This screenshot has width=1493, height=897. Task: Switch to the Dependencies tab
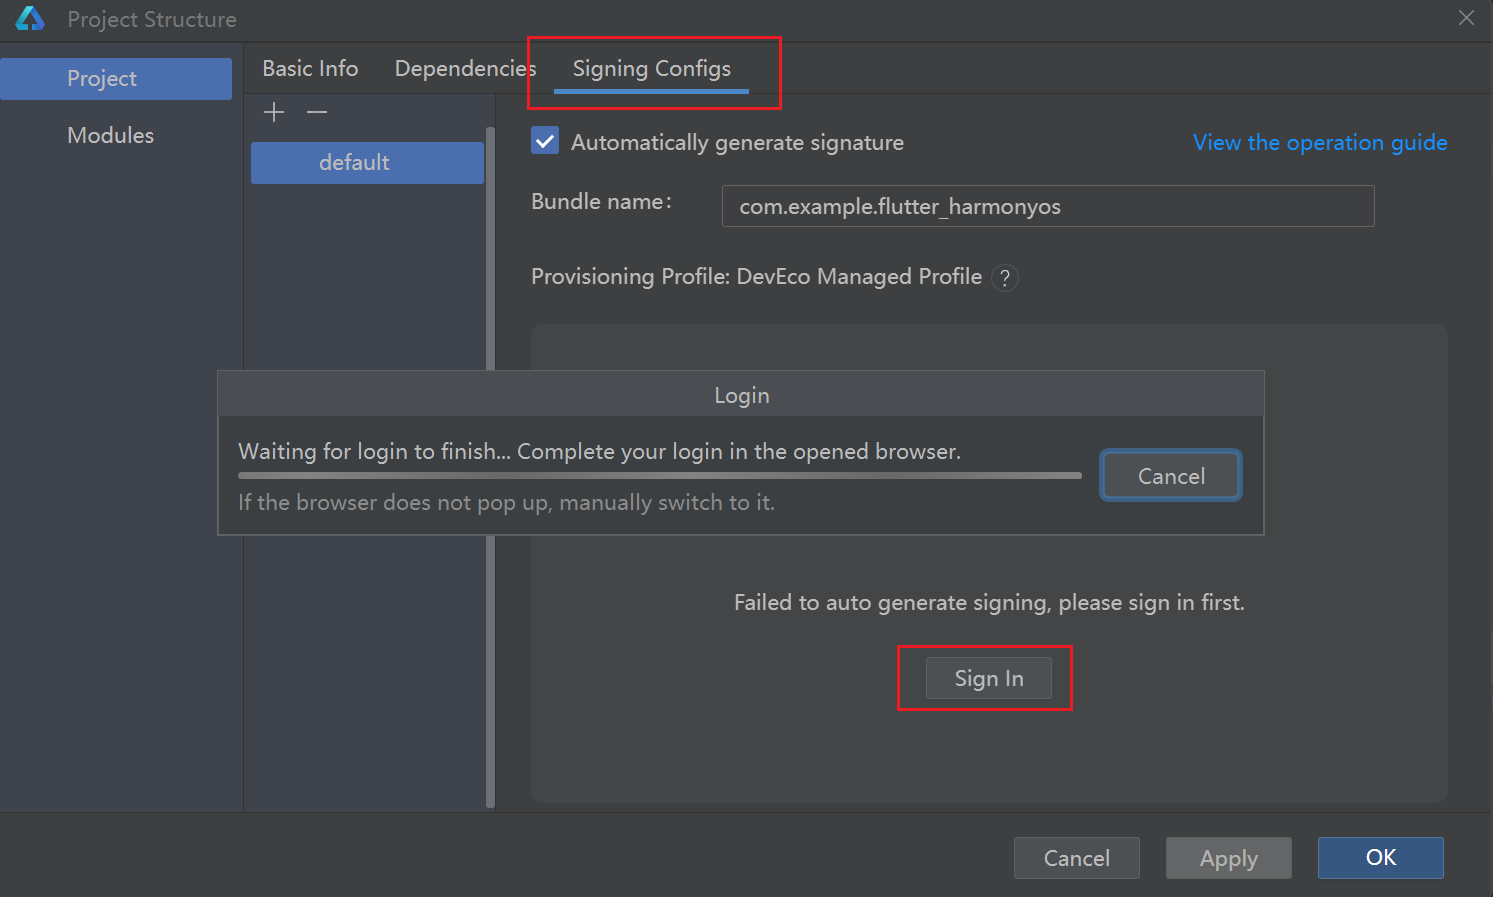pyautogui.click(x=464, y=68)
